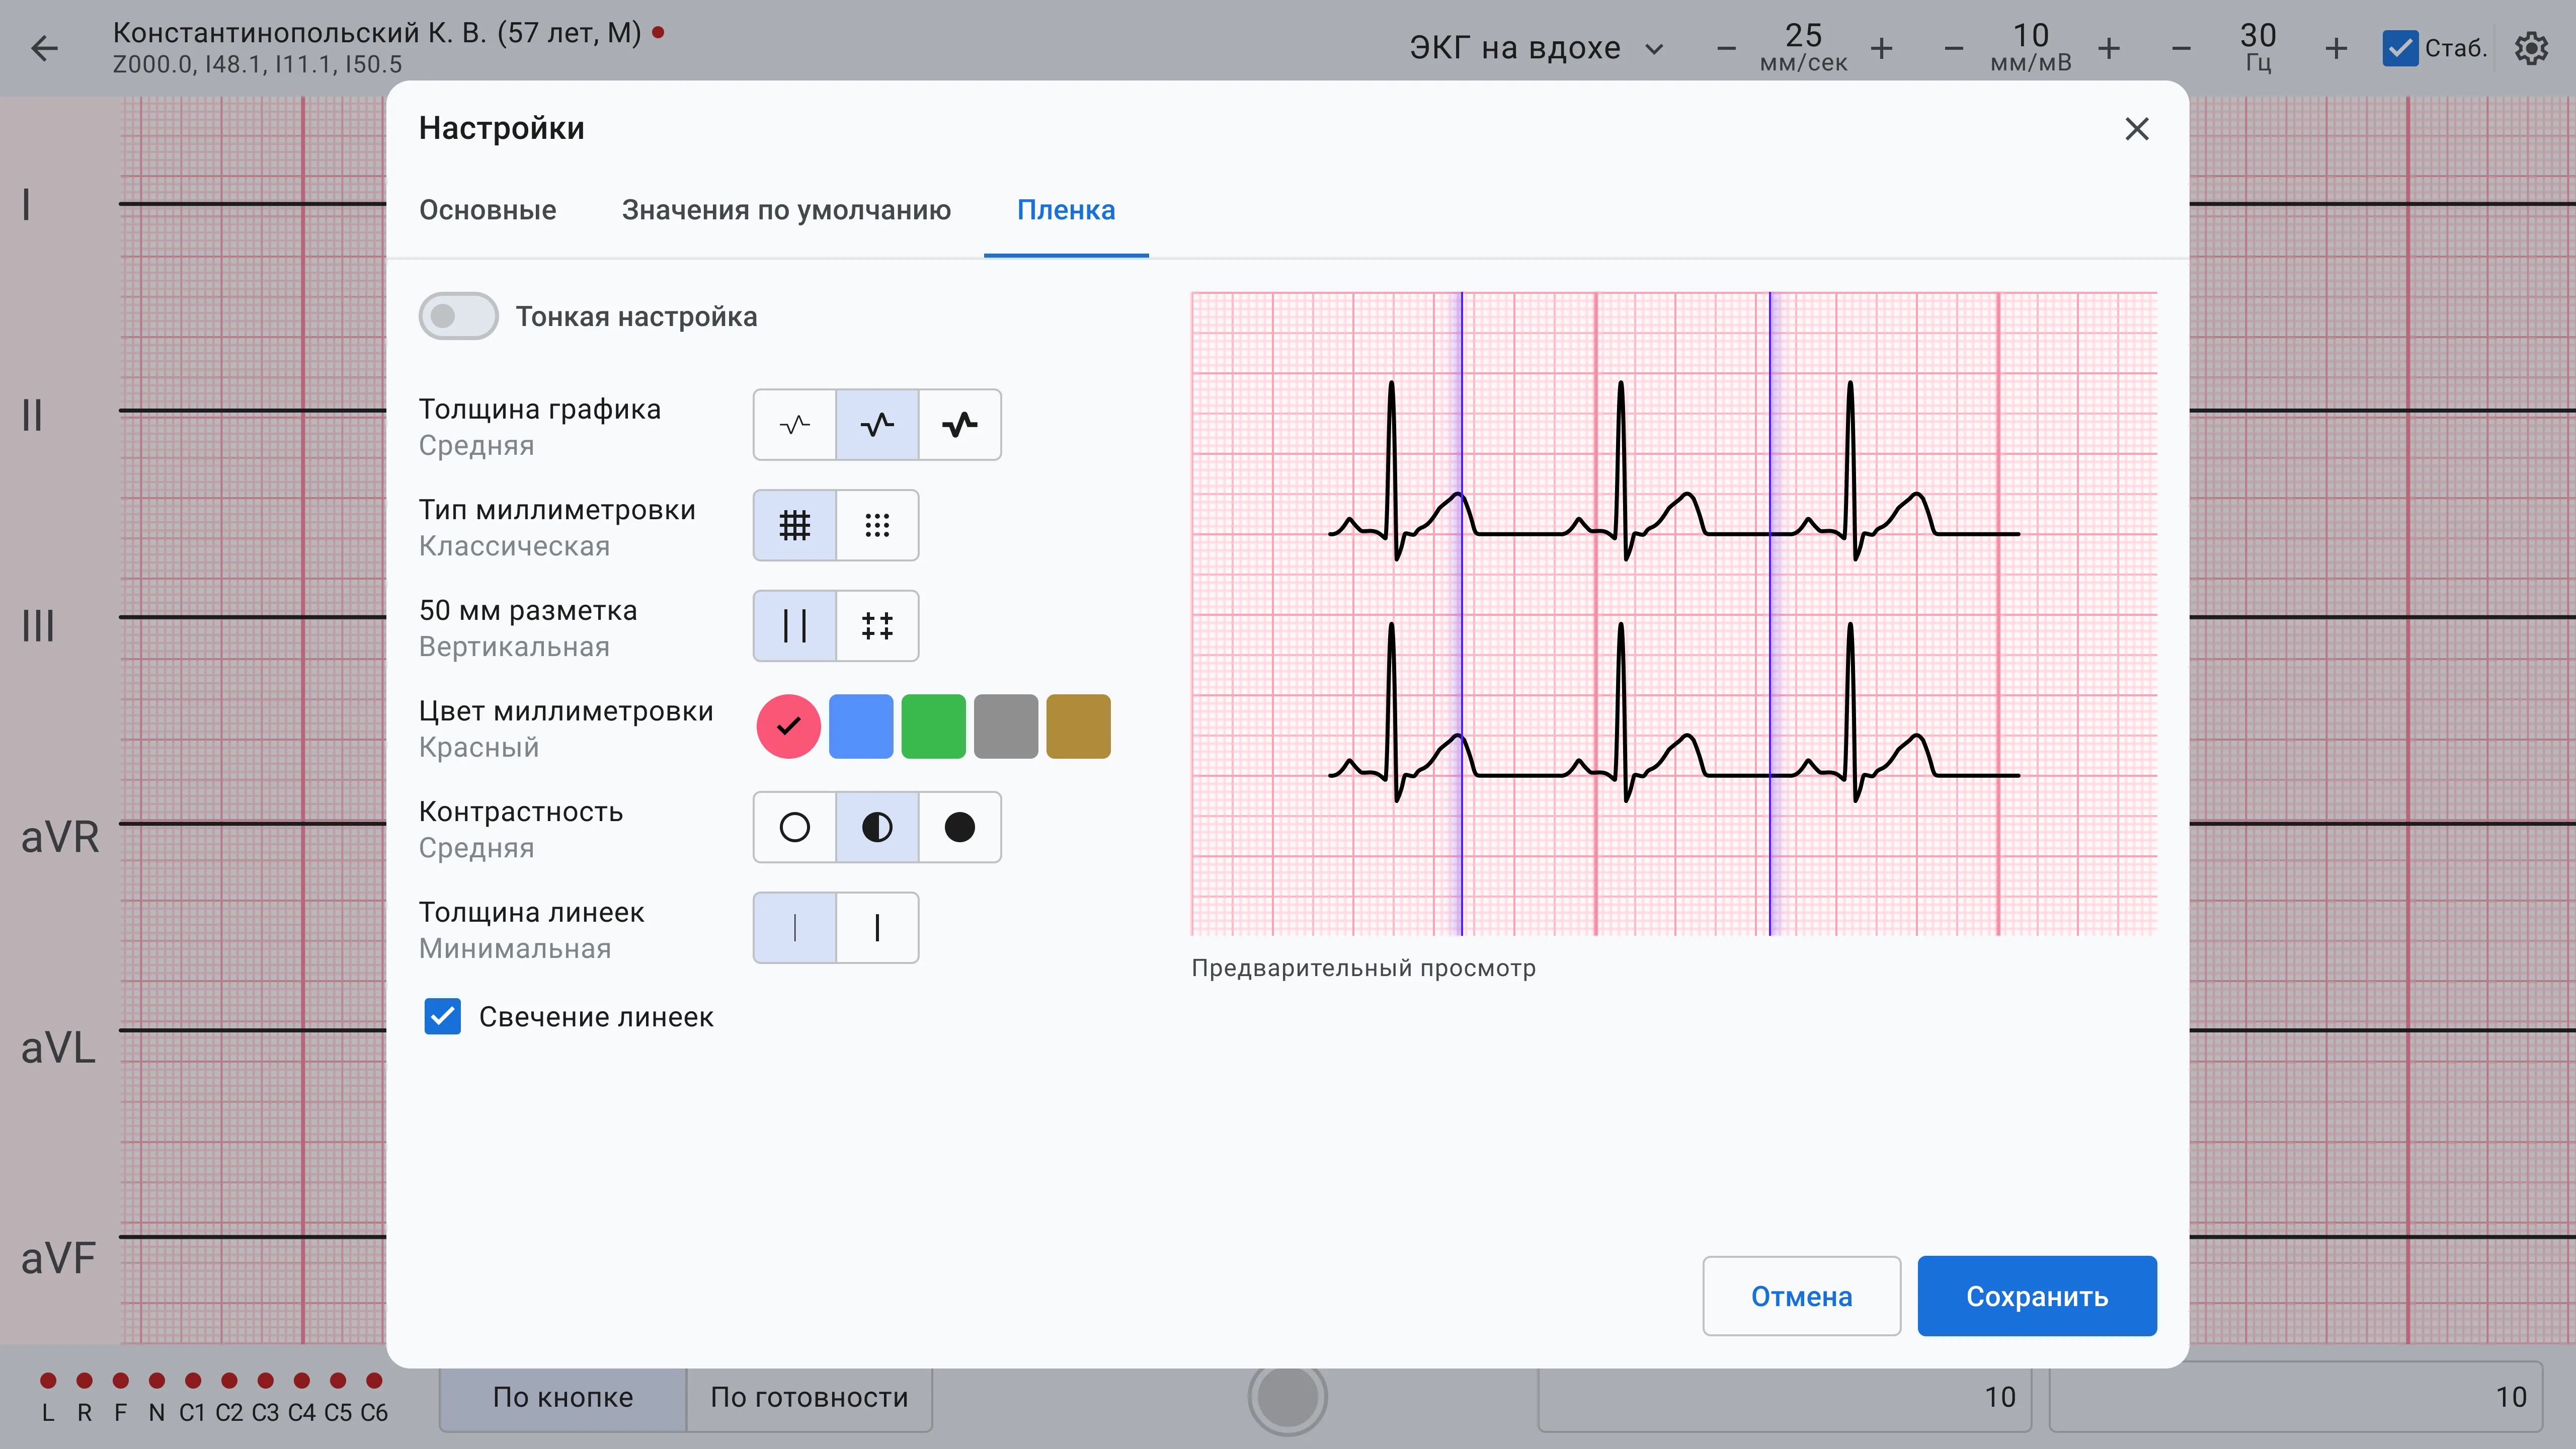Click the left bottom field showing 10
Image resolution: width=2576 pixels, height=1449 pixels.
1784,1397
